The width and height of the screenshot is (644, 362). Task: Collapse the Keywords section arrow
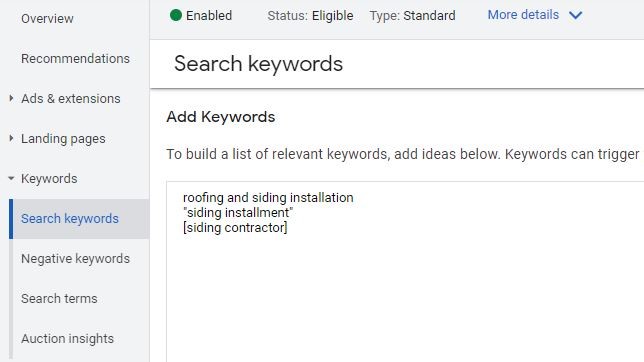(11, 178)
